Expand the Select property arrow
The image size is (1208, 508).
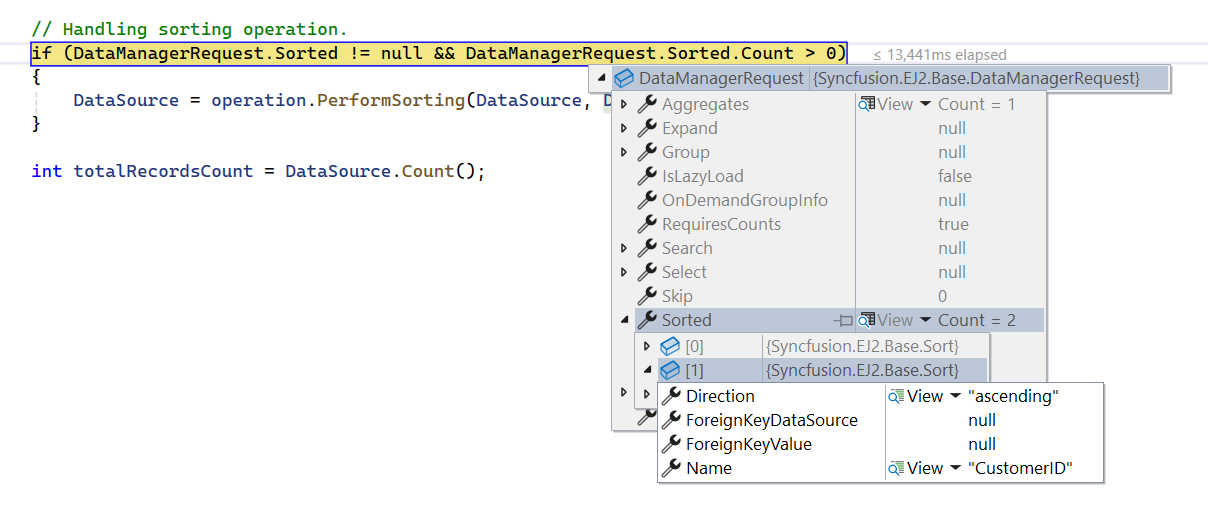tap(624, 272)
